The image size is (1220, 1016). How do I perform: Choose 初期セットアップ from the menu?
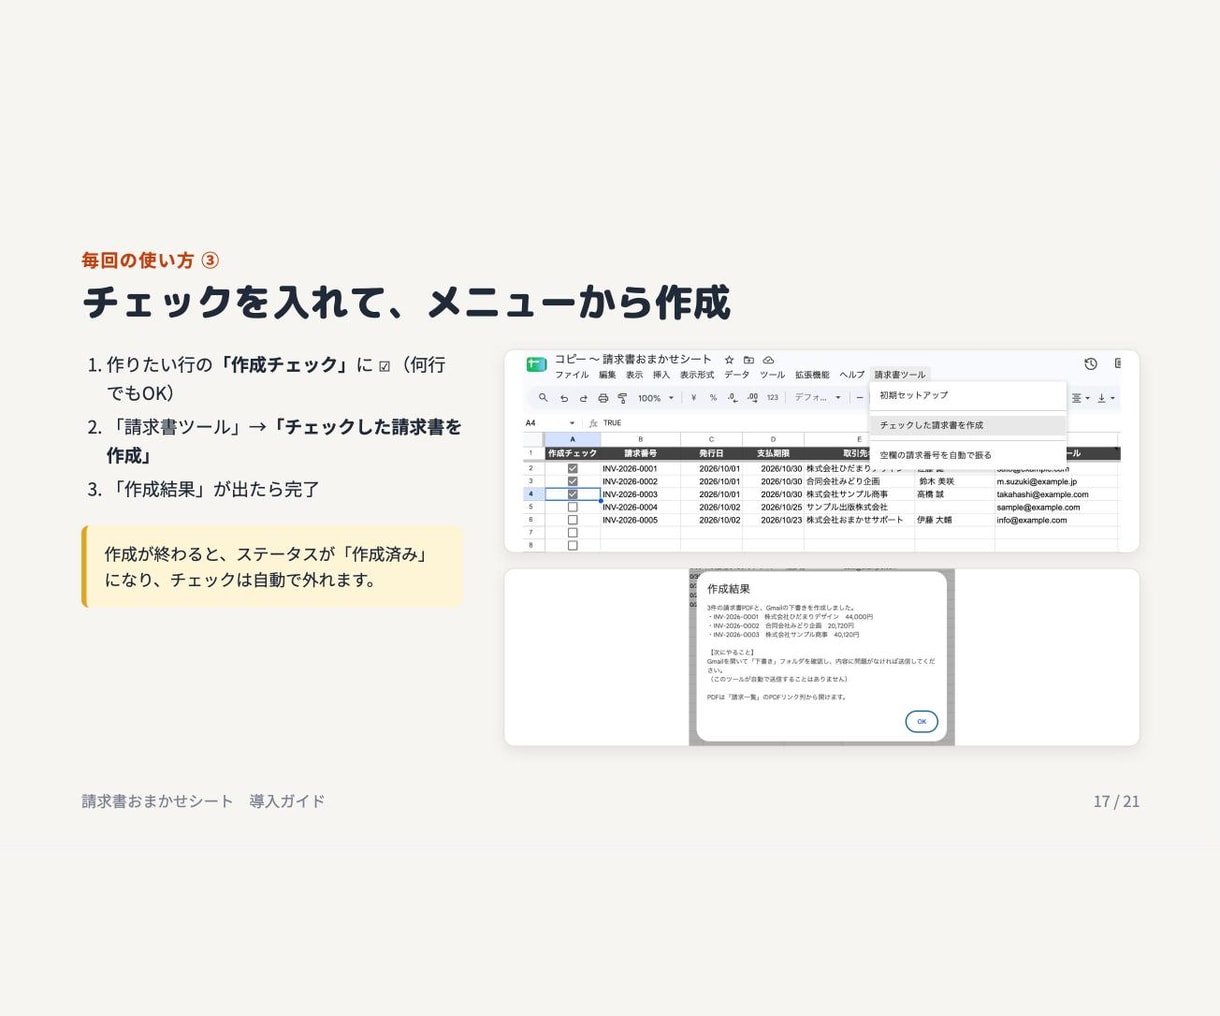point(968,395)
